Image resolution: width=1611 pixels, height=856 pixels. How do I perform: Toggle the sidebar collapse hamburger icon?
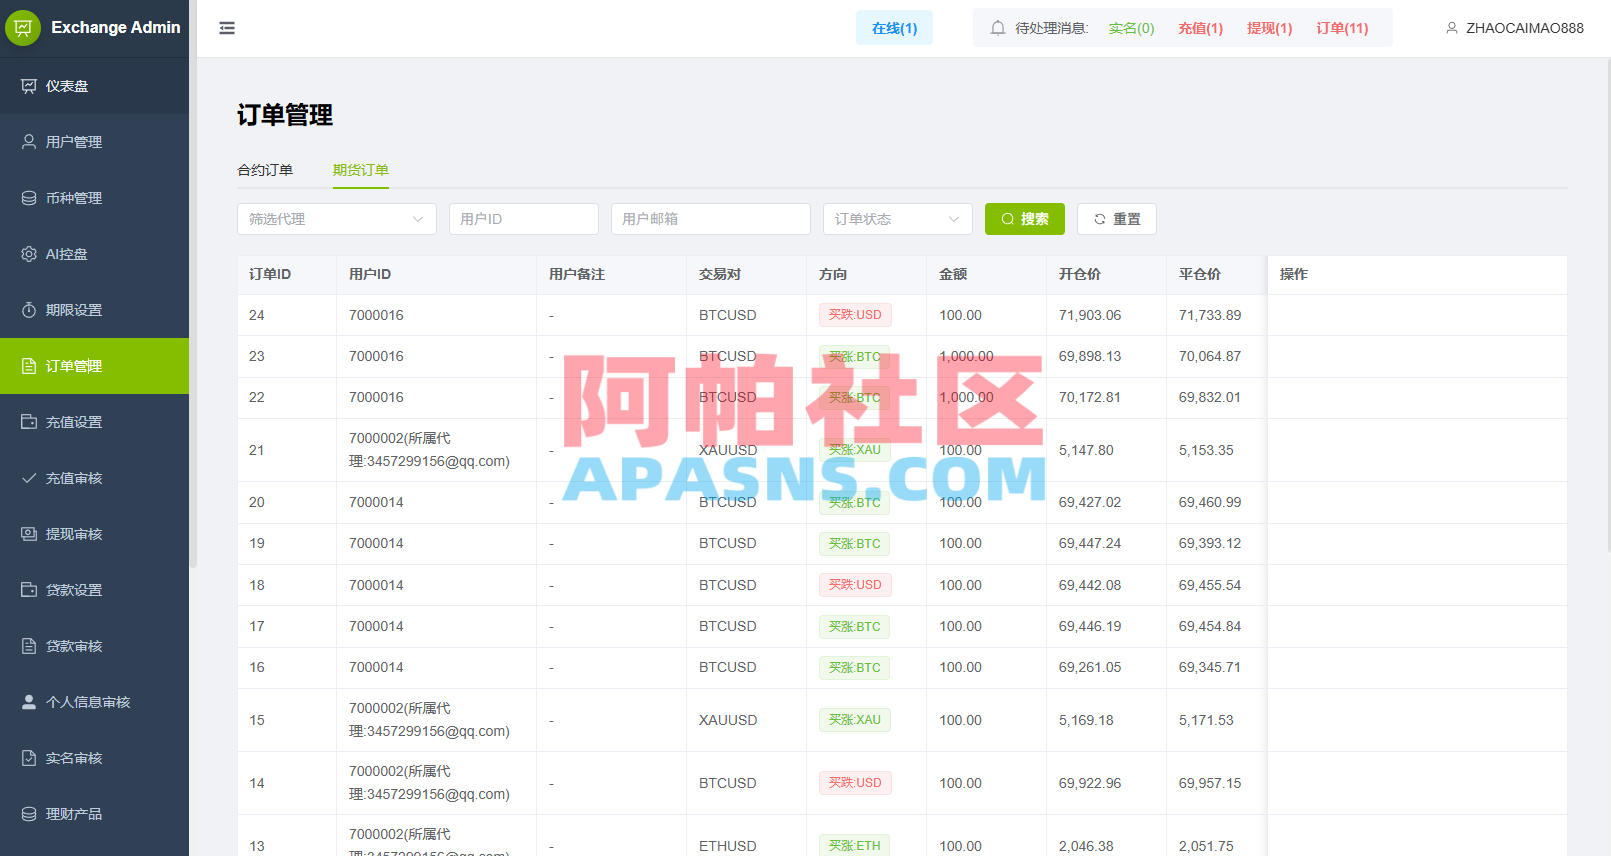[227, 28]
